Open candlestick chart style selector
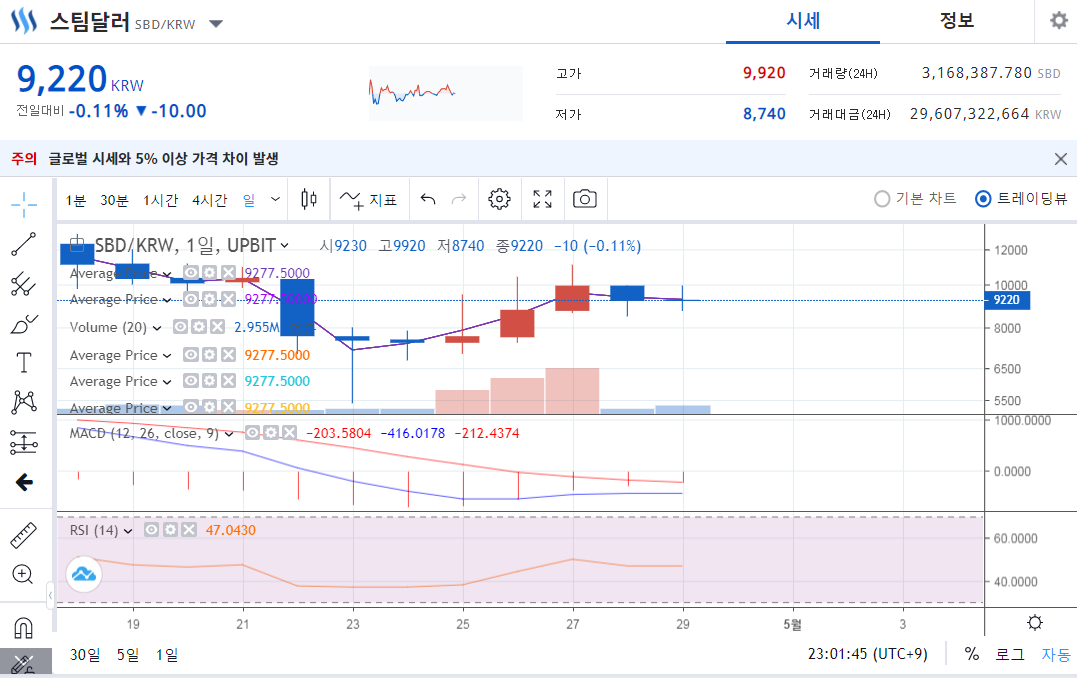The height and width of the screenshot is (678, 1077). pyautogui.click(x=309, y=199)
